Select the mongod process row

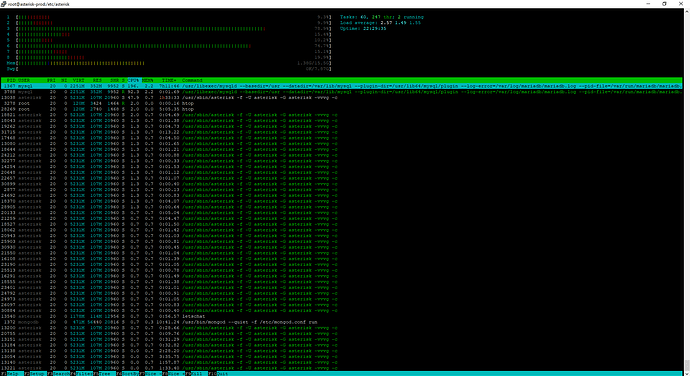tap(341, 322)
